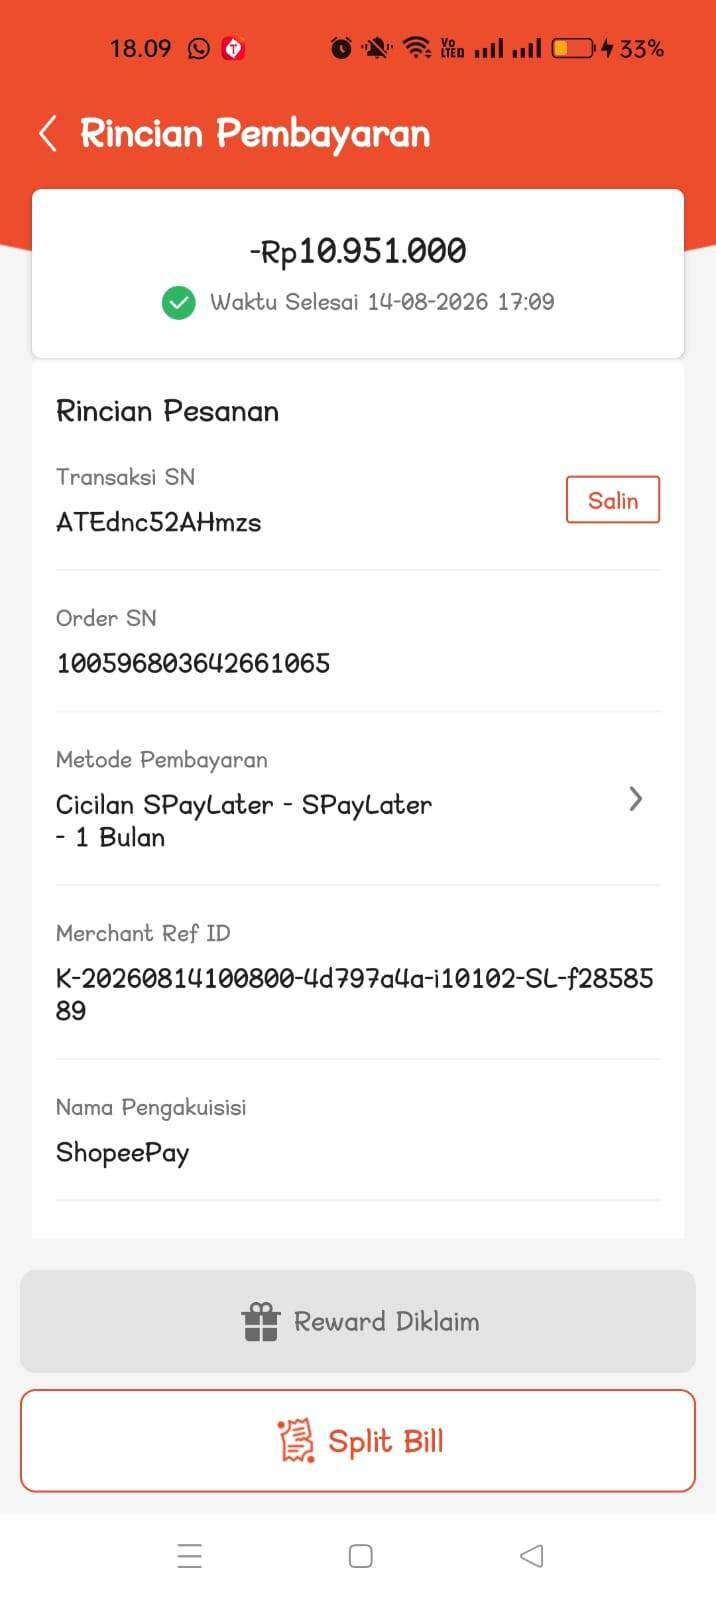The image size is (716, 1600).
Task: Tap the Wi-Fi signal icon
Action: 417,48
